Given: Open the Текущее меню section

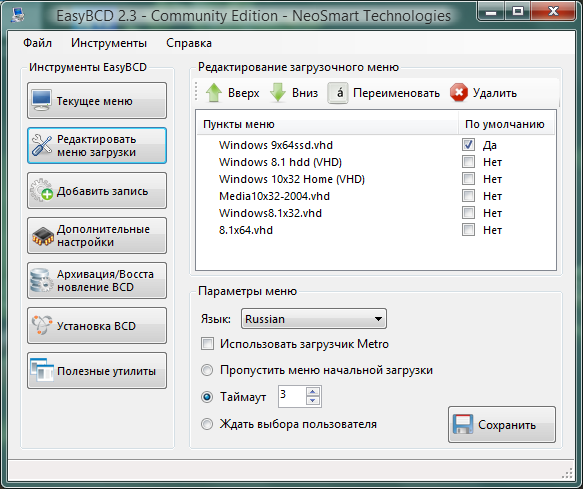Looking at the screenshot, I should click(x=97, y=100).
